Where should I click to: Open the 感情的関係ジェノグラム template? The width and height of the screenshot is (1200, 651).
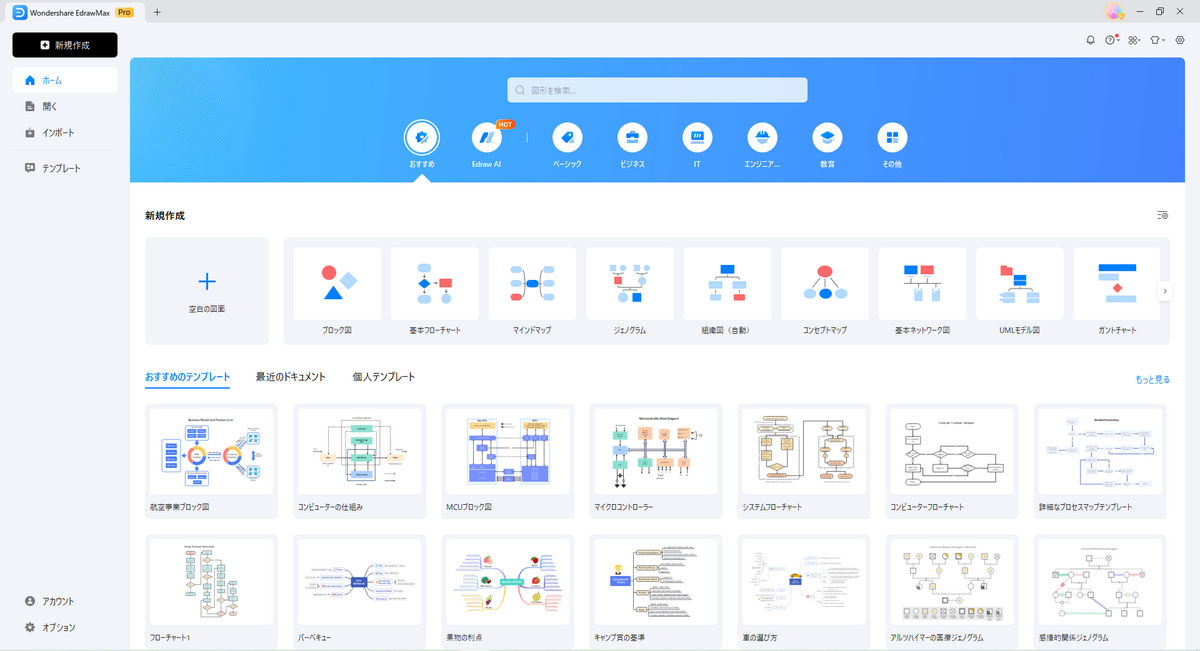click(x=1100, y=591)
